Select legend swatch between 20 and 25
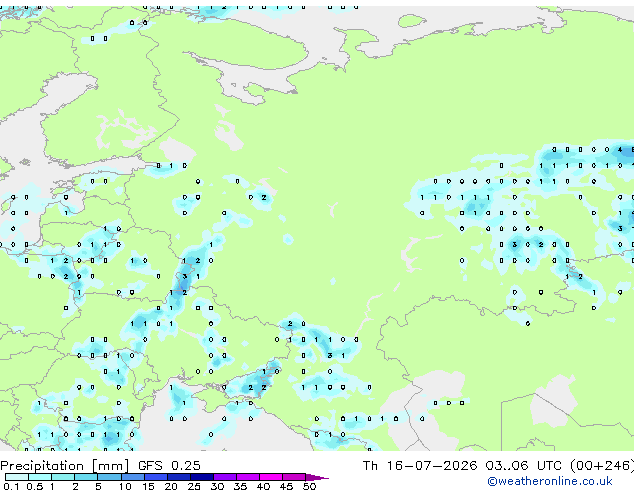The image size is (634, 490). 178,477
